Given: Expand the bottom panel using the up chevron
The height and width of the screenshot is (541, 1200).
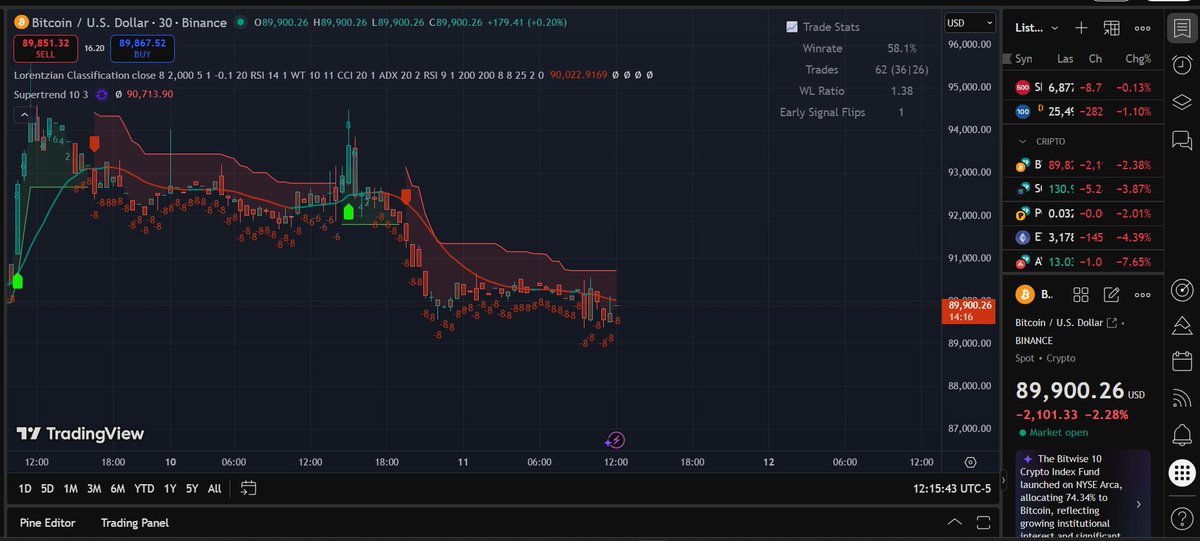Looking at the screenshot, I should [x=954, y=523].
